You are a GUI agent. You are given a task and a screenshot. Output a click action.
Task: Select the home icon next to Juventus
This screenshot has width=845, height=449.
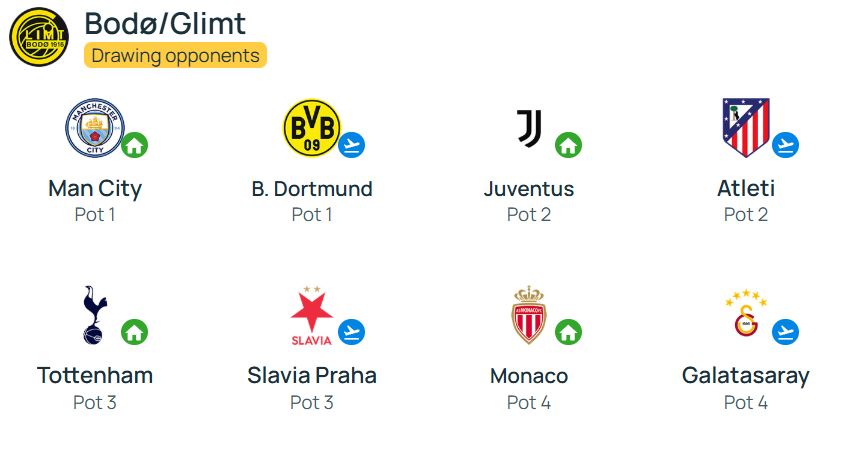click(569, 145)
